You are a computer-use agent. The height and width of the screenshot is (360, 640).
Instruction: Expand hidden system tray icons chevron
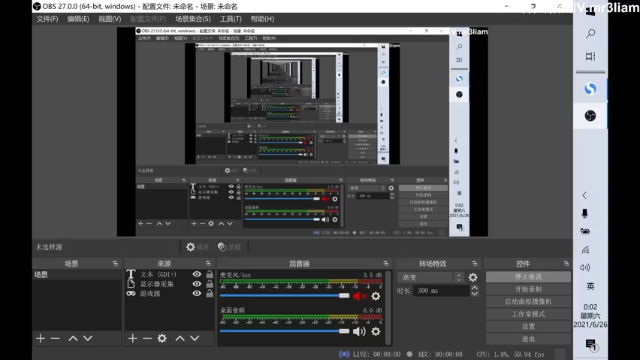click(584, 195)
